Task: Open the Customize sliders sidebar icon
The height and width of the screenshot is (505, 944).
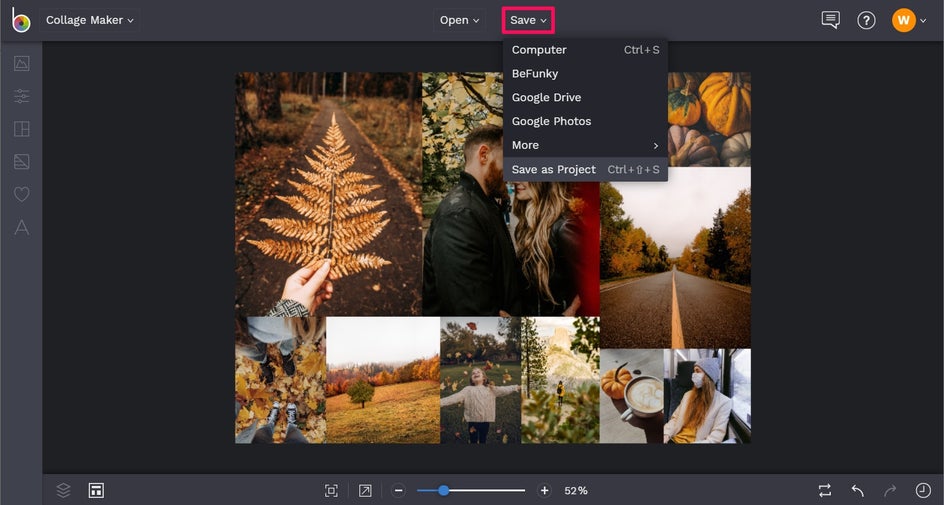Action: point(22,96)
